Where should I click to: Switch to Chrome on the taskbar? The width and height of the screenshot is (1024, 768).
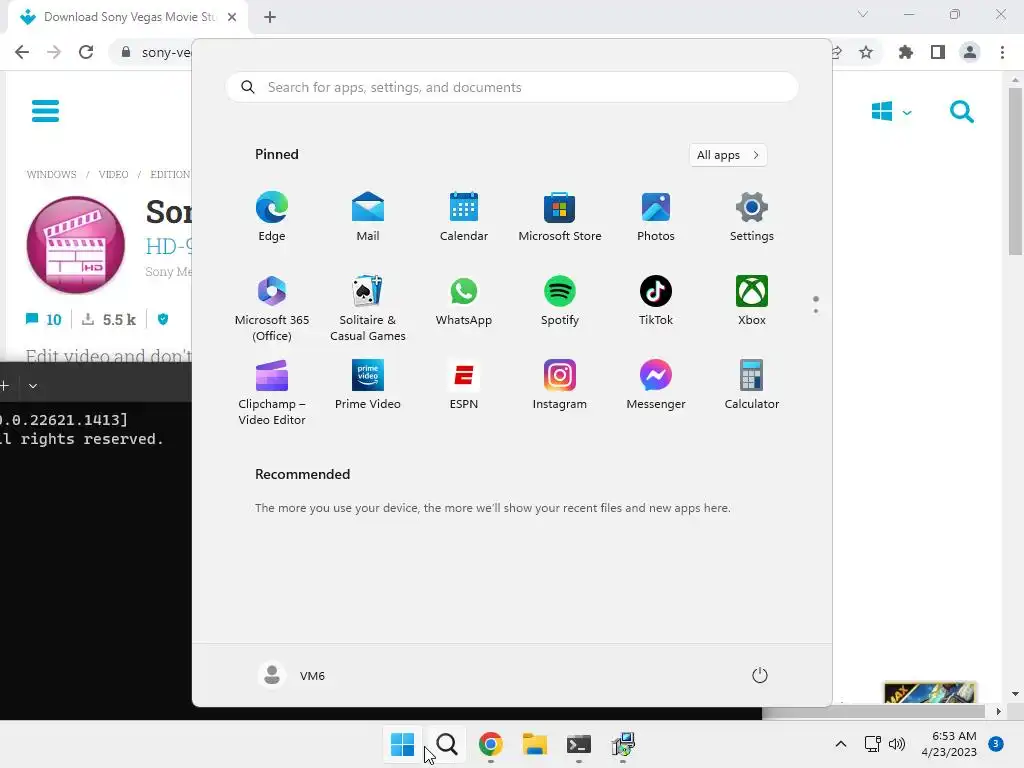(490, 744)
